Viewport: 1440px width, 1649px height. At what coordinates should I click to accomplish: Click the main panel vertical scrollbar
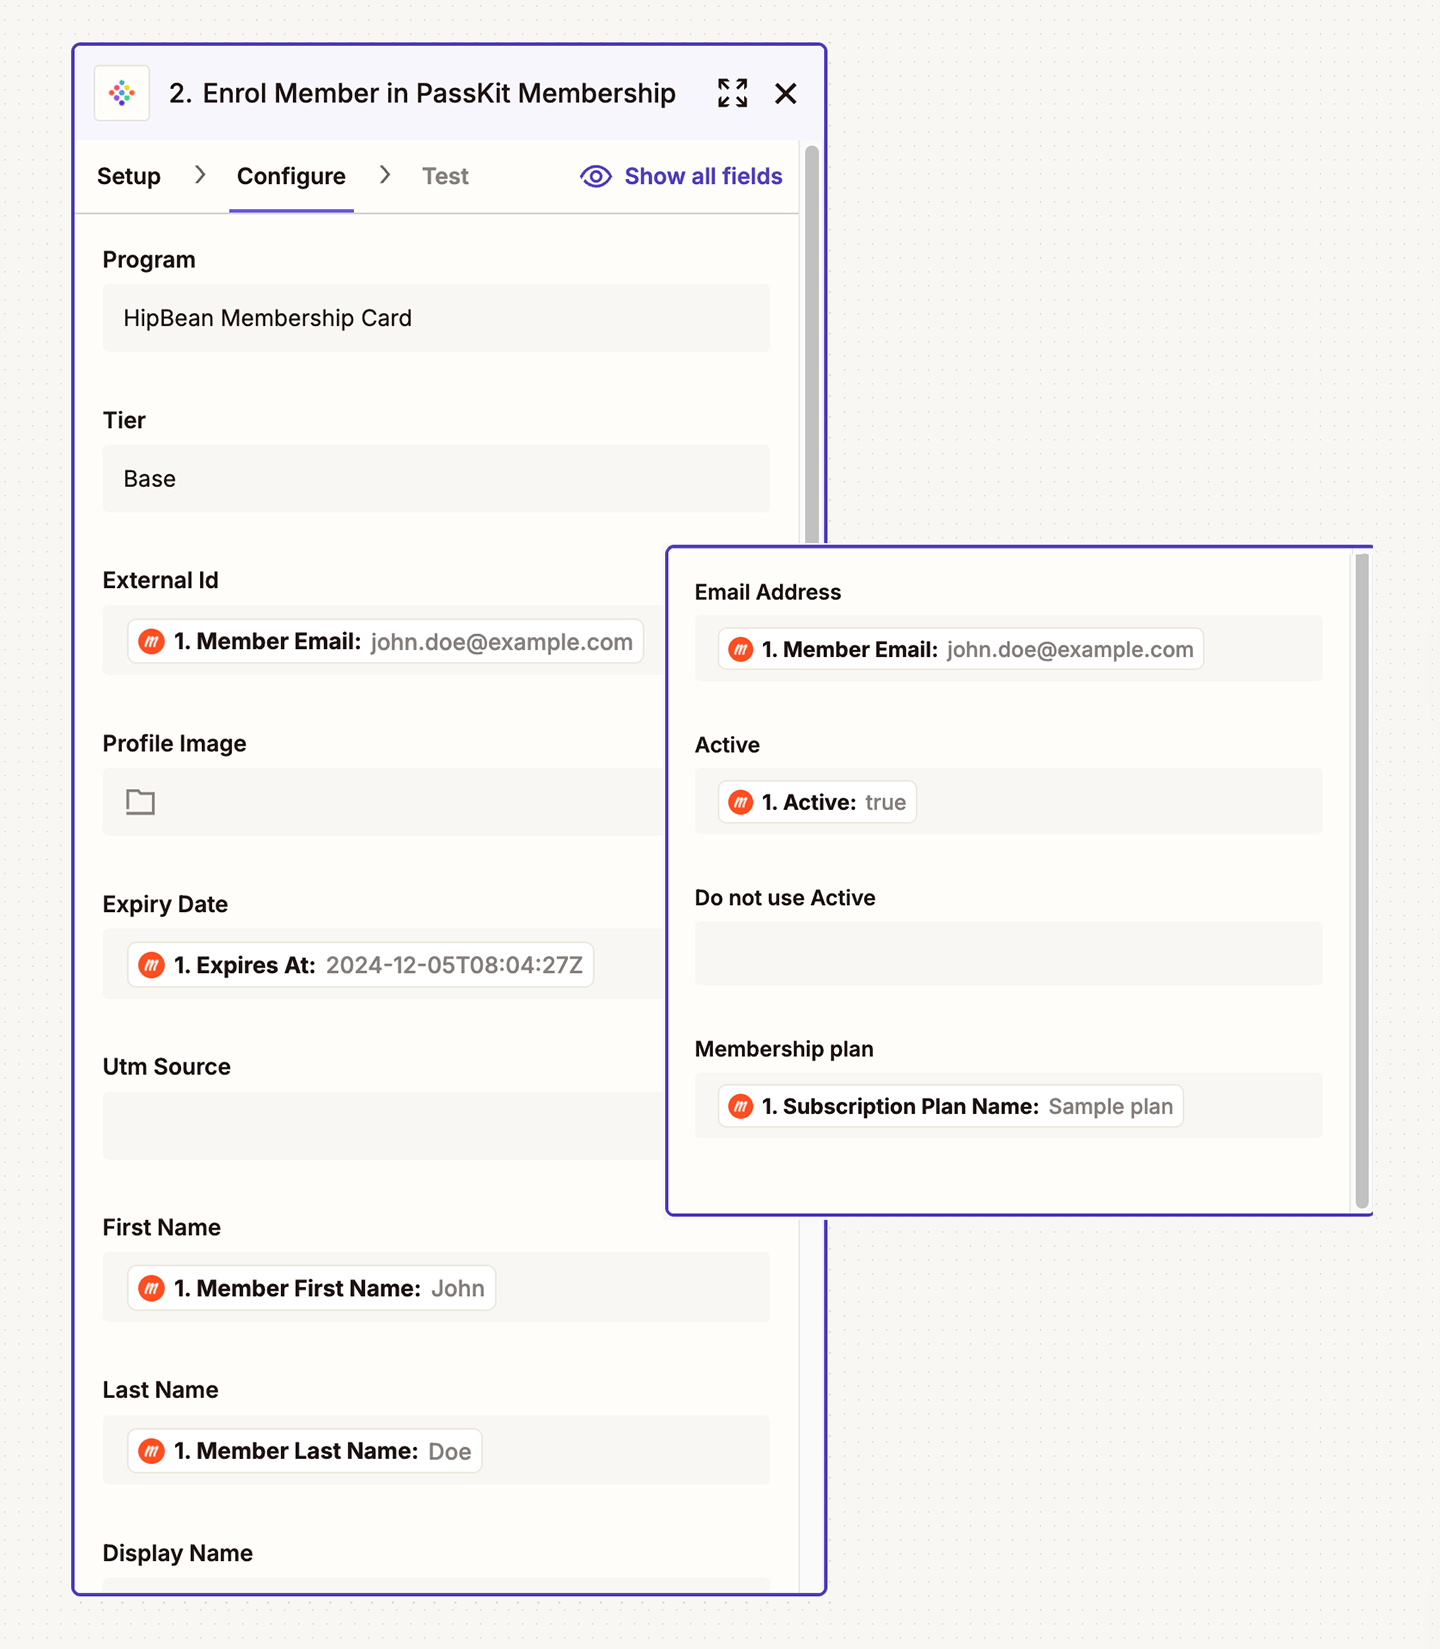point(812,345)
